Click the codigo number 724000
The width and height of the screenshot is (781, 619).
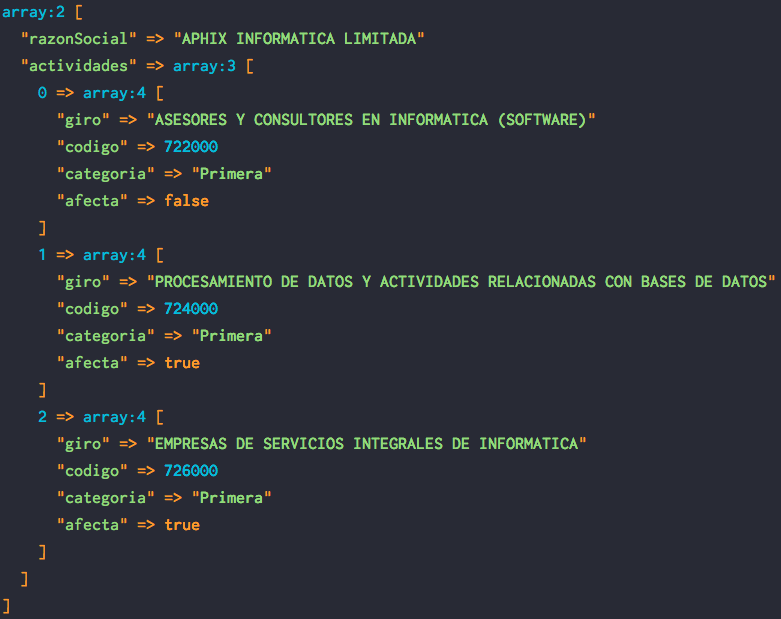191,309
